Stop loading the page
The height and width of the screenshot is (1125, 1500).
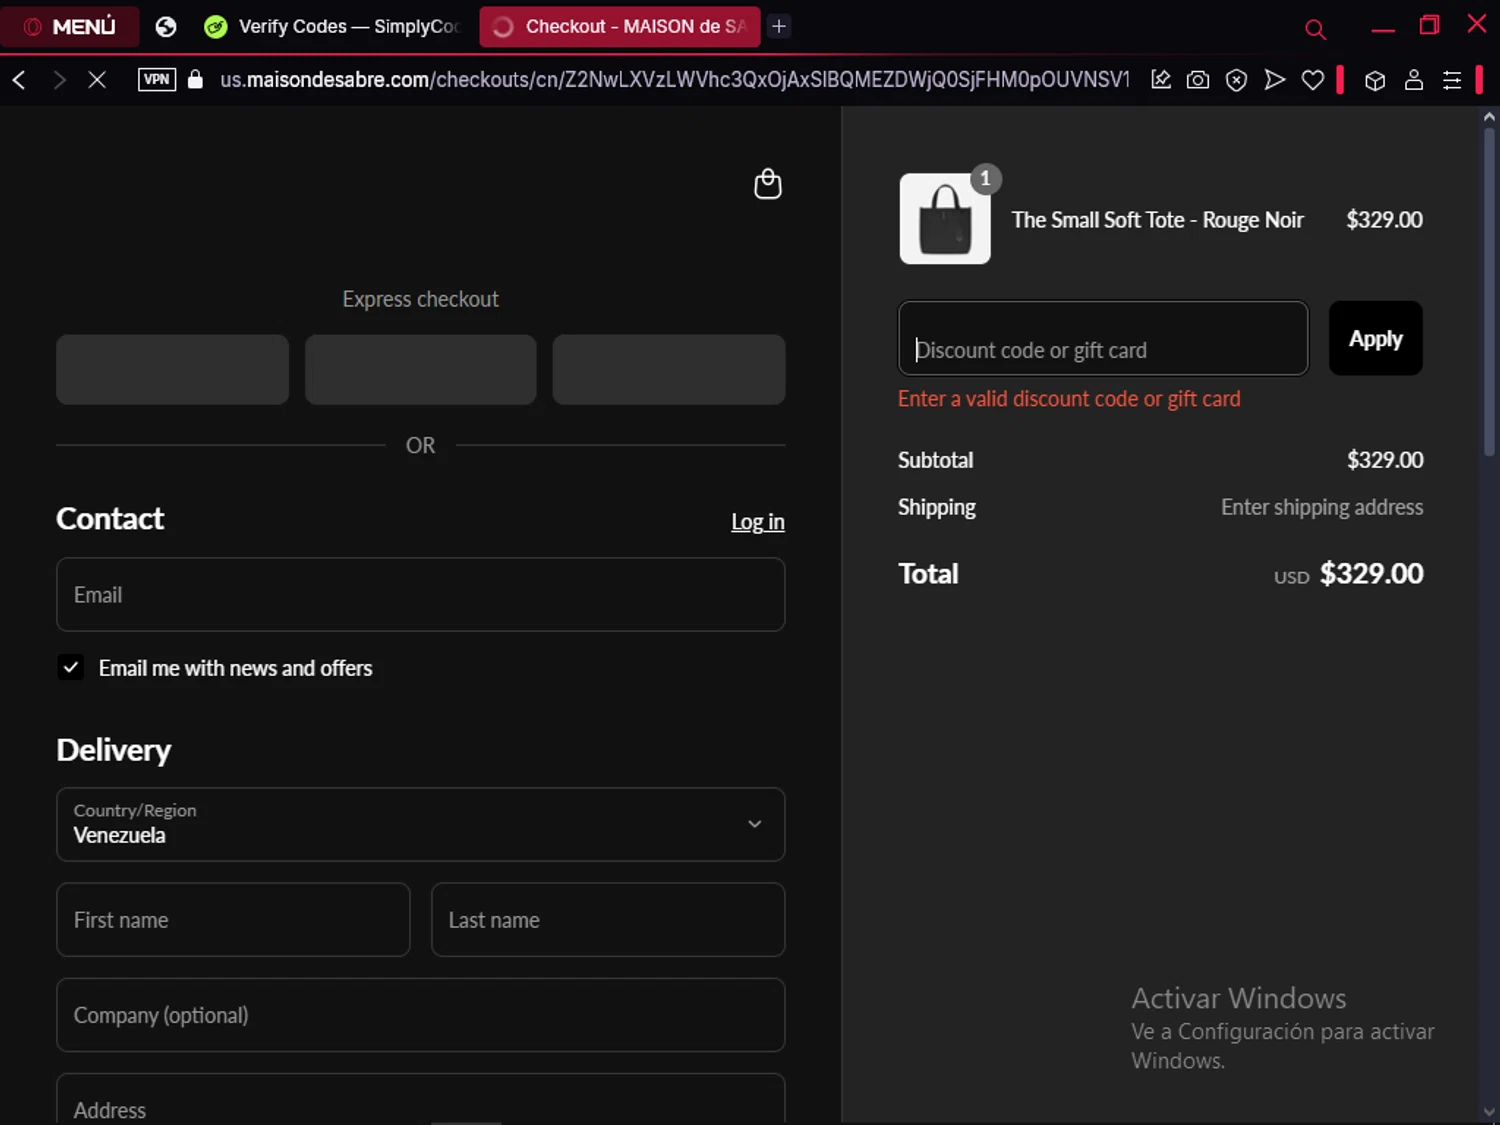pyautogui.click(x=97, y=80)
